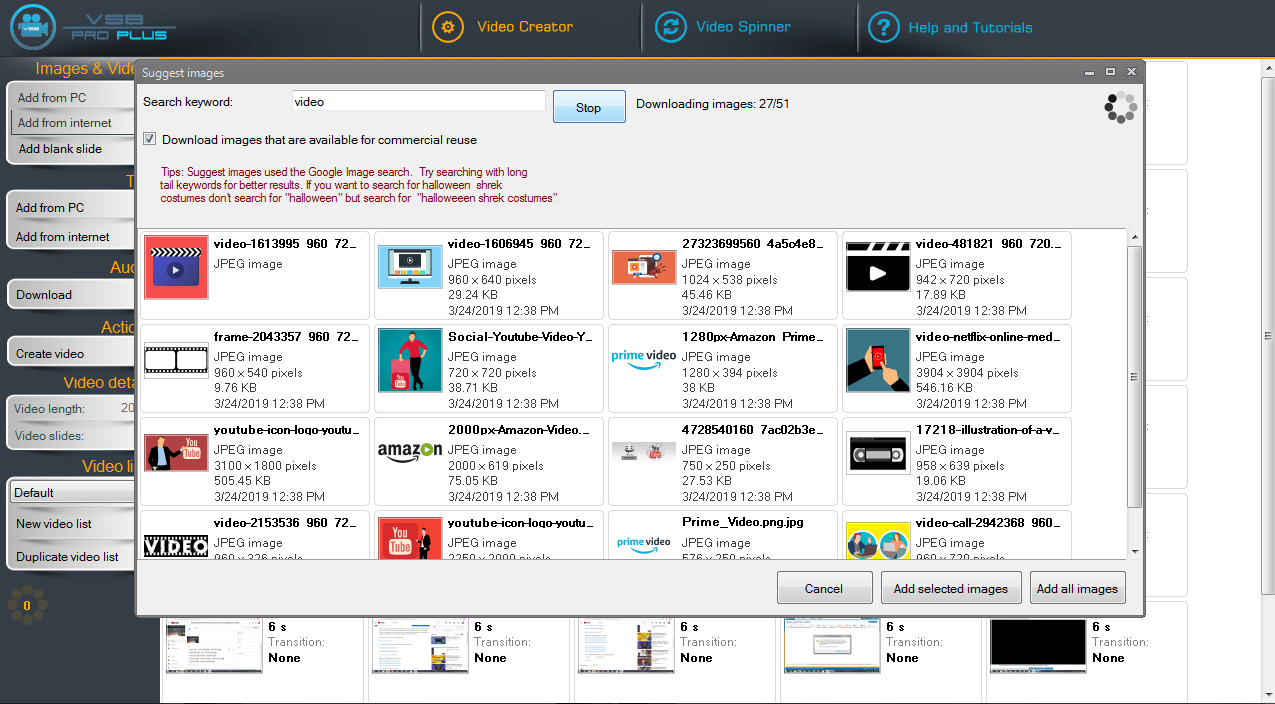Select the video-netflix-online-media thumbnail
The height and width of the screenshot is (704, 1275).
pos(878,360)
